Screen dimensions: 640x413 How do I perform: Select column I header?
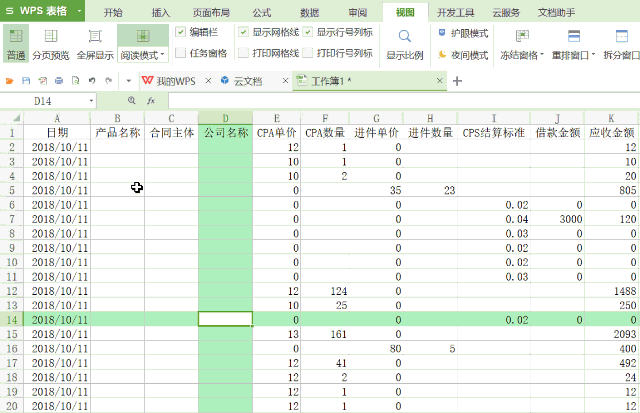[x=493, y=118]
